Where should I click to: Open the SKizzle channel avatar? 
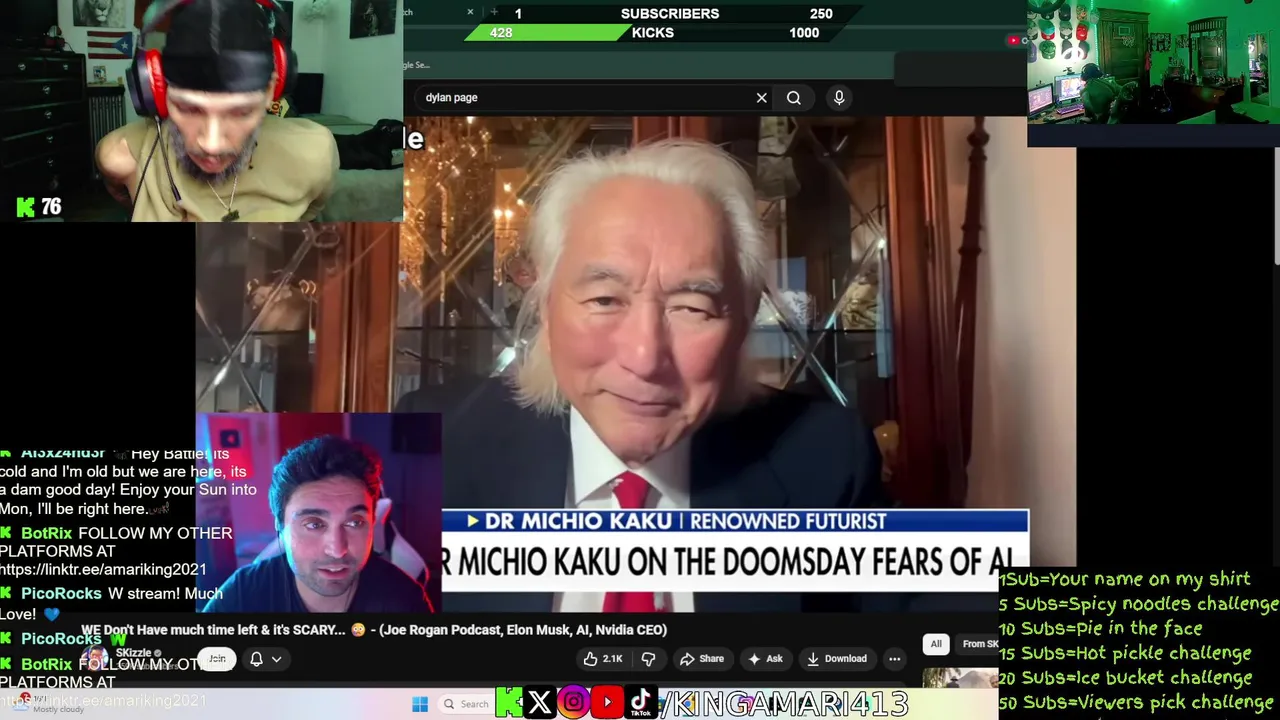pos(95,659)
